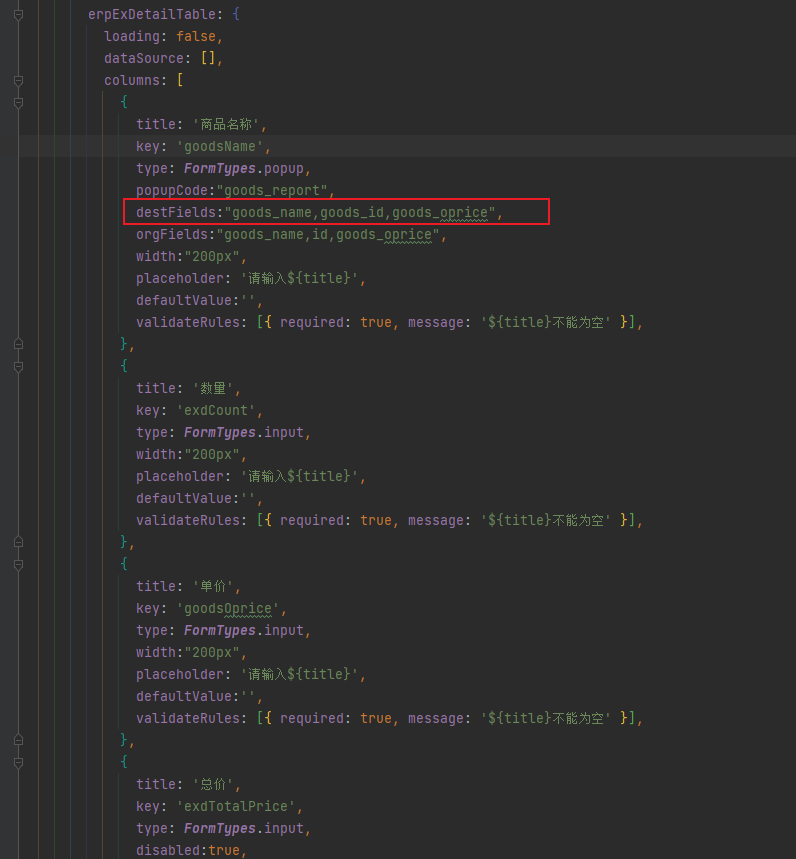Click validateRules line of the goodsName column
Screen dimensions: 796x859
389,322
